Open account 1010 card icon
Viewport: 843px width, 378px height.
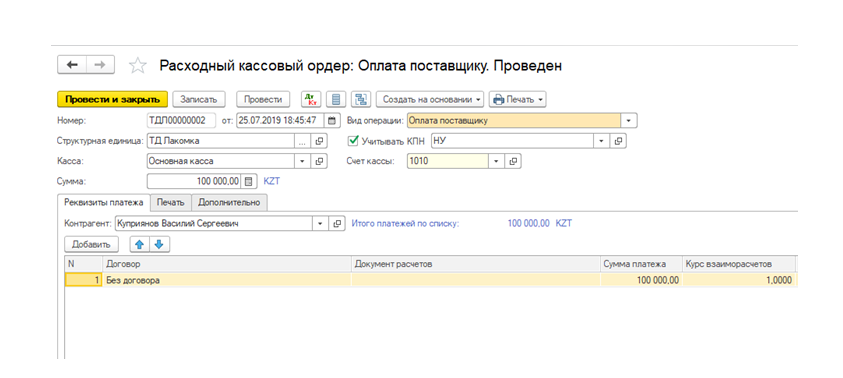tap(513, 161)
